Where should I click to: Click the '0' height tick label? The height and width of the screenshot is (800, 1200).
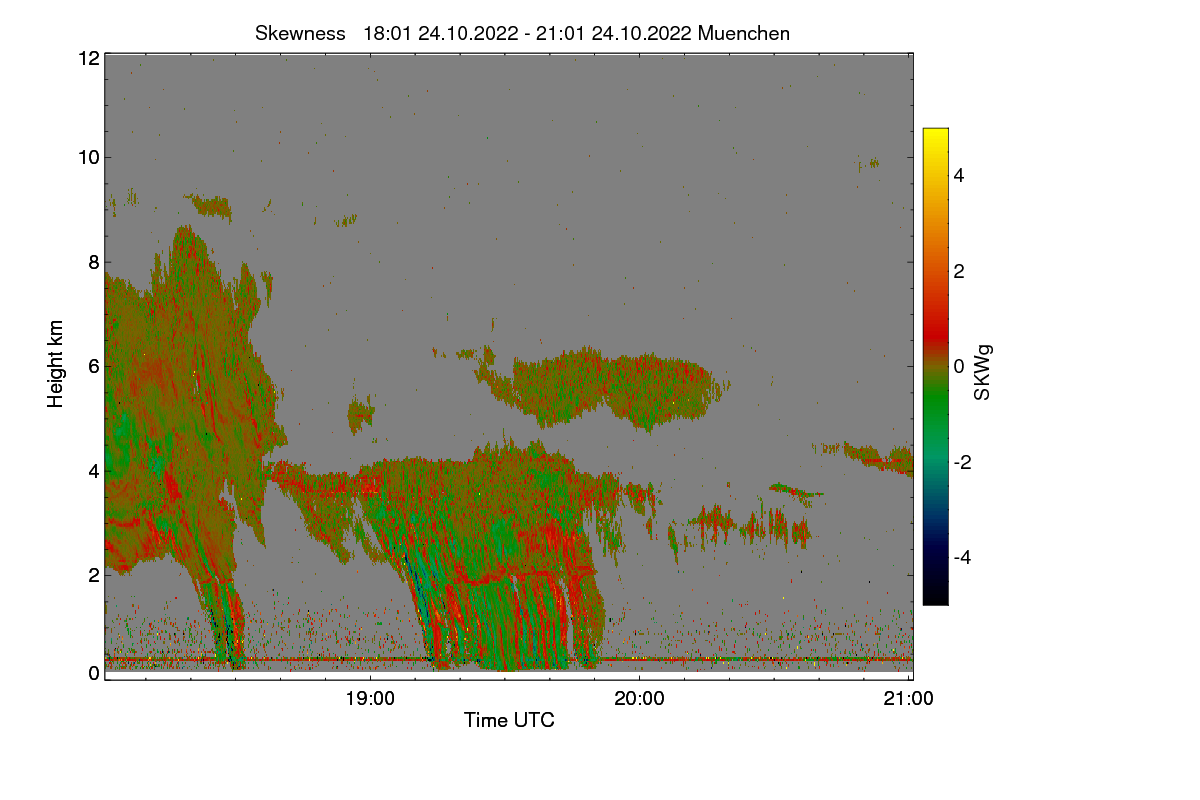[x=94, y=673]
